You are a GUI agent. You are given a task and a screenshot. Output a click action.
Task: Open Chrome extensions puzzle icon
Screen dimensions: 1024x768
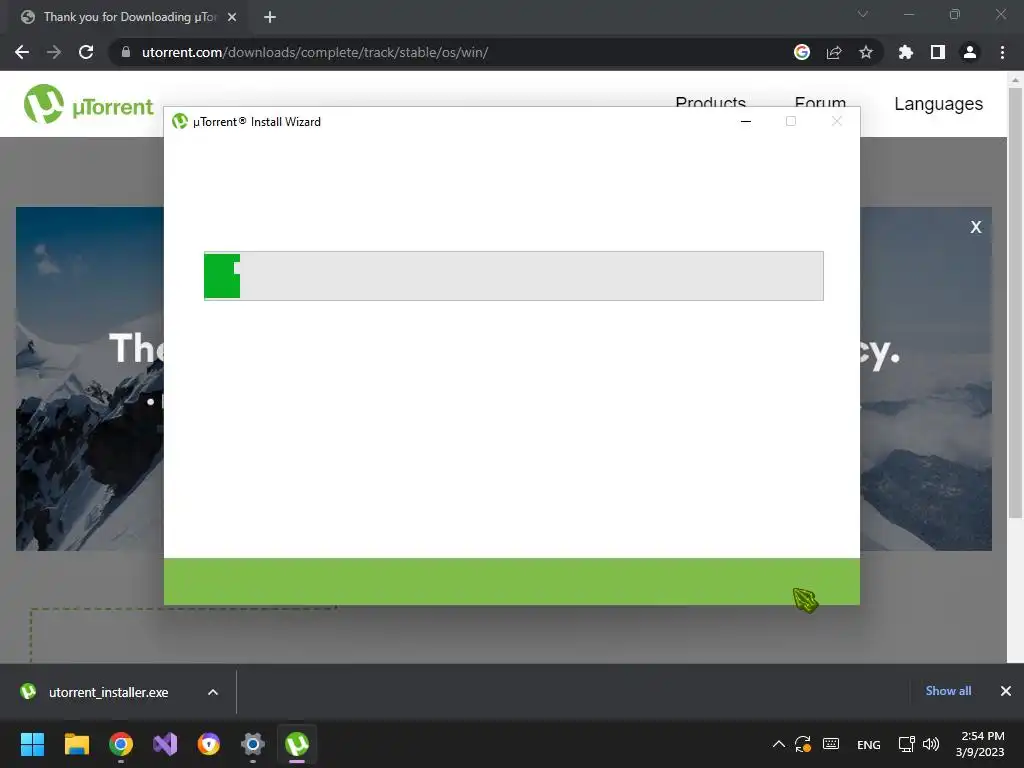[x=906, y=52]
